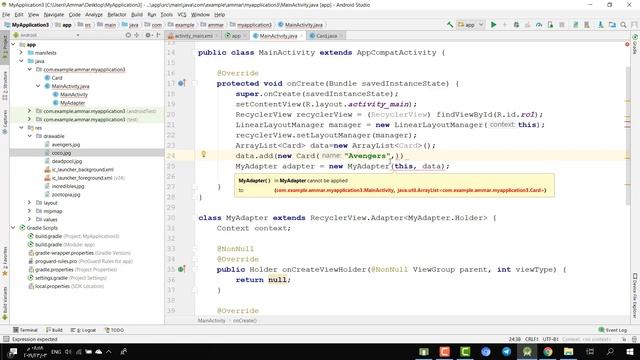Toggle the Gradle tool window on right
The height and width of the screenshot is (360, 640).
[x=635, y=44]
